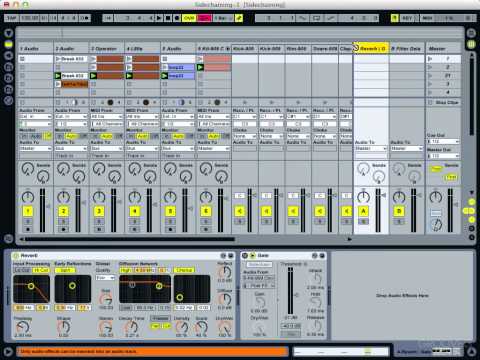
Task: Toggle the Reverb device activator
Action: point(15,256)
